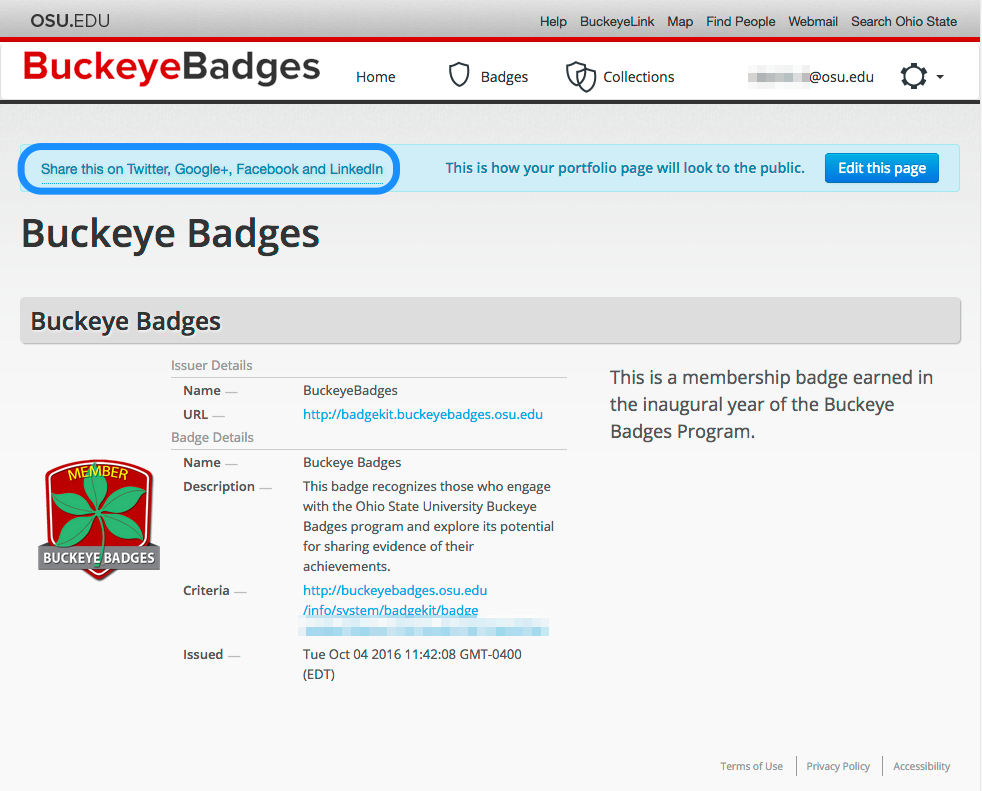982x791 pixels.
Task: Click the badge description paragraph text
Action: click(428, 526)
